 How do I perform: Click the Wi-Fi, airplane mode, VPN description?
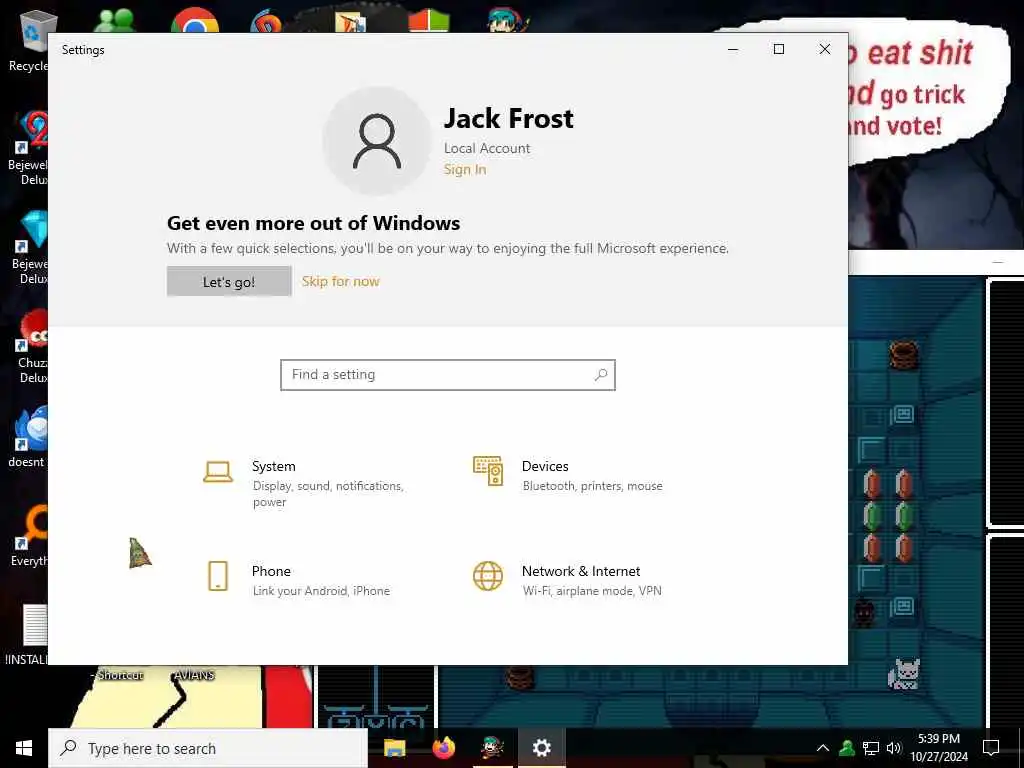(592, 591)
